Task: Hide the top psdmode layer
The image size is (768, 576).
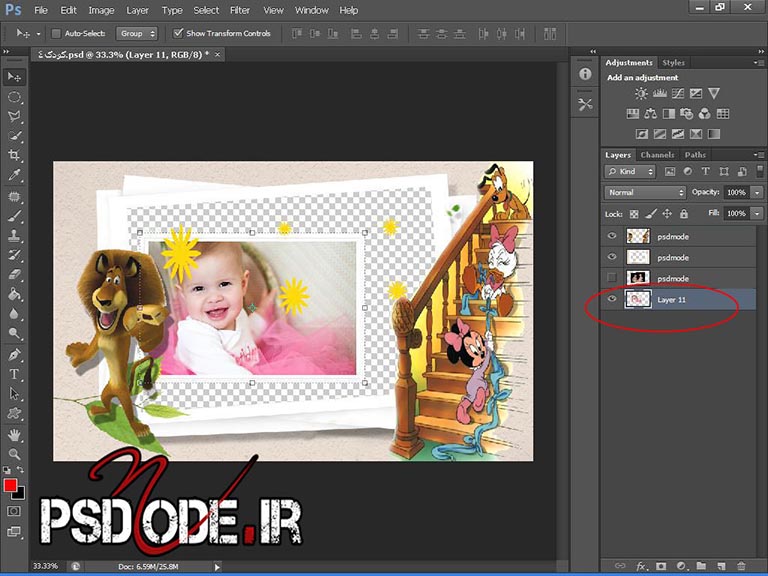Action: [612, 236]
